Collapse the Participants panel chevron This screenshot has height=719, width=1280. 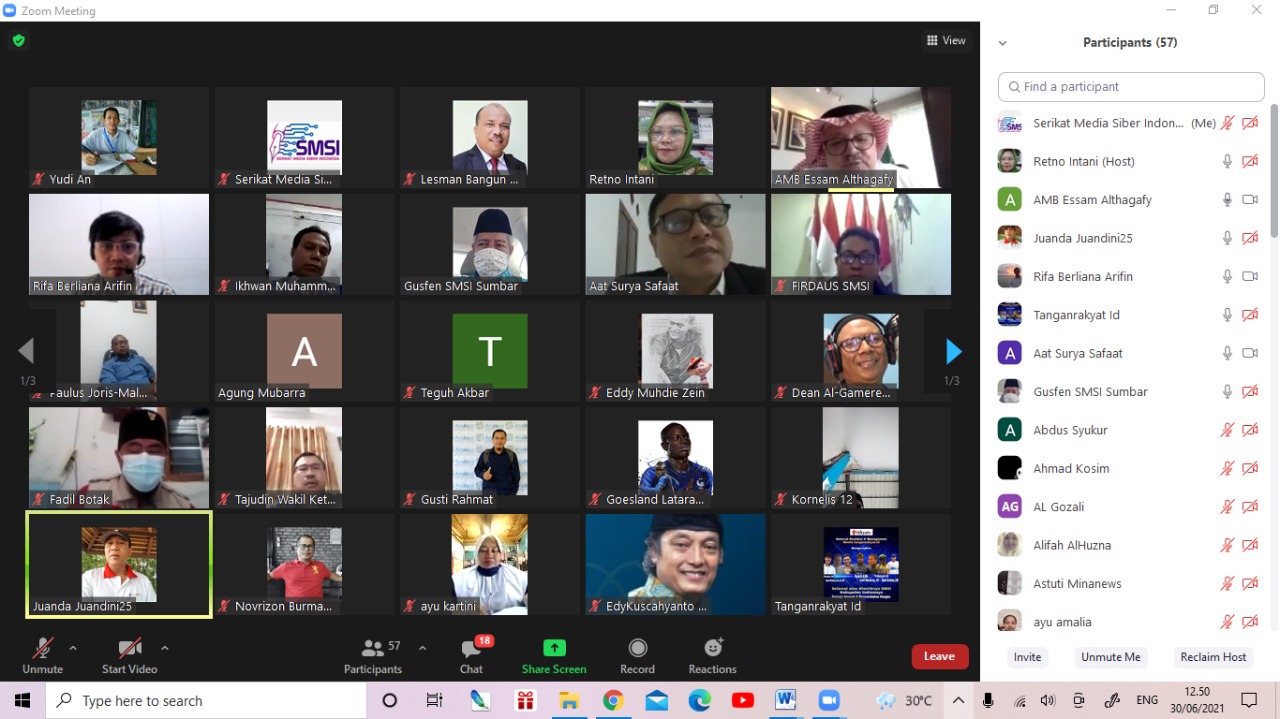click(1002, 43)
